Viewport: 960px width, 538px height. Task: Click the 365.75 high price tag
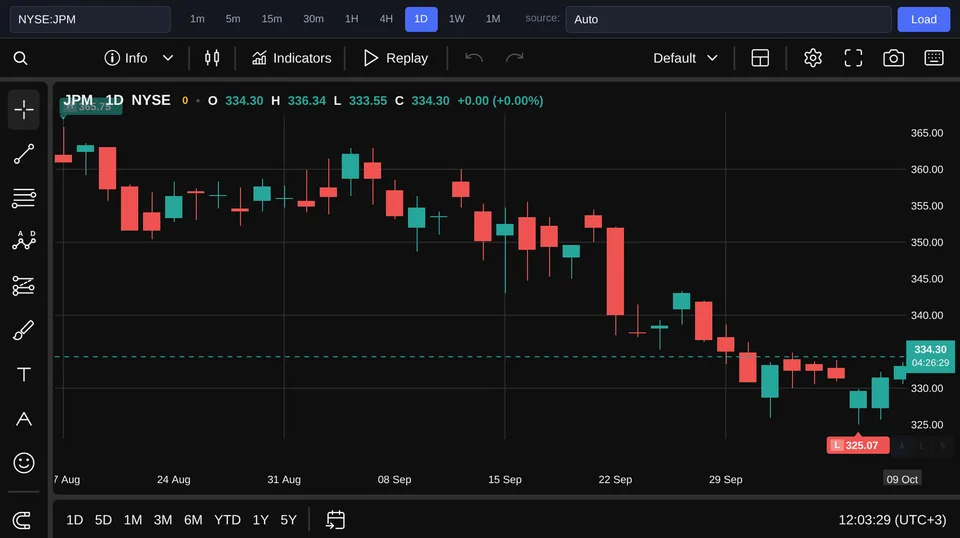click(x=91, y=106)
